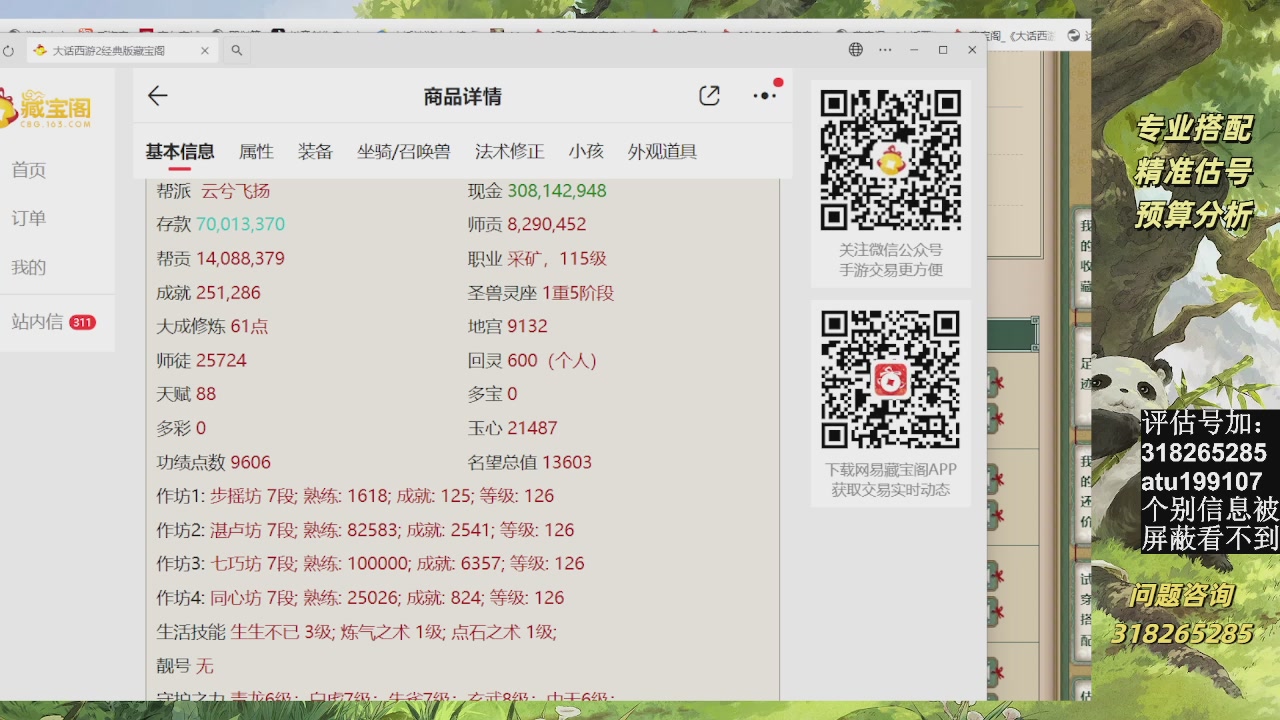The width and height of the screenshot is (1280, 720).
Task: Click the page reload icon at top left
Action: point(8,50)
